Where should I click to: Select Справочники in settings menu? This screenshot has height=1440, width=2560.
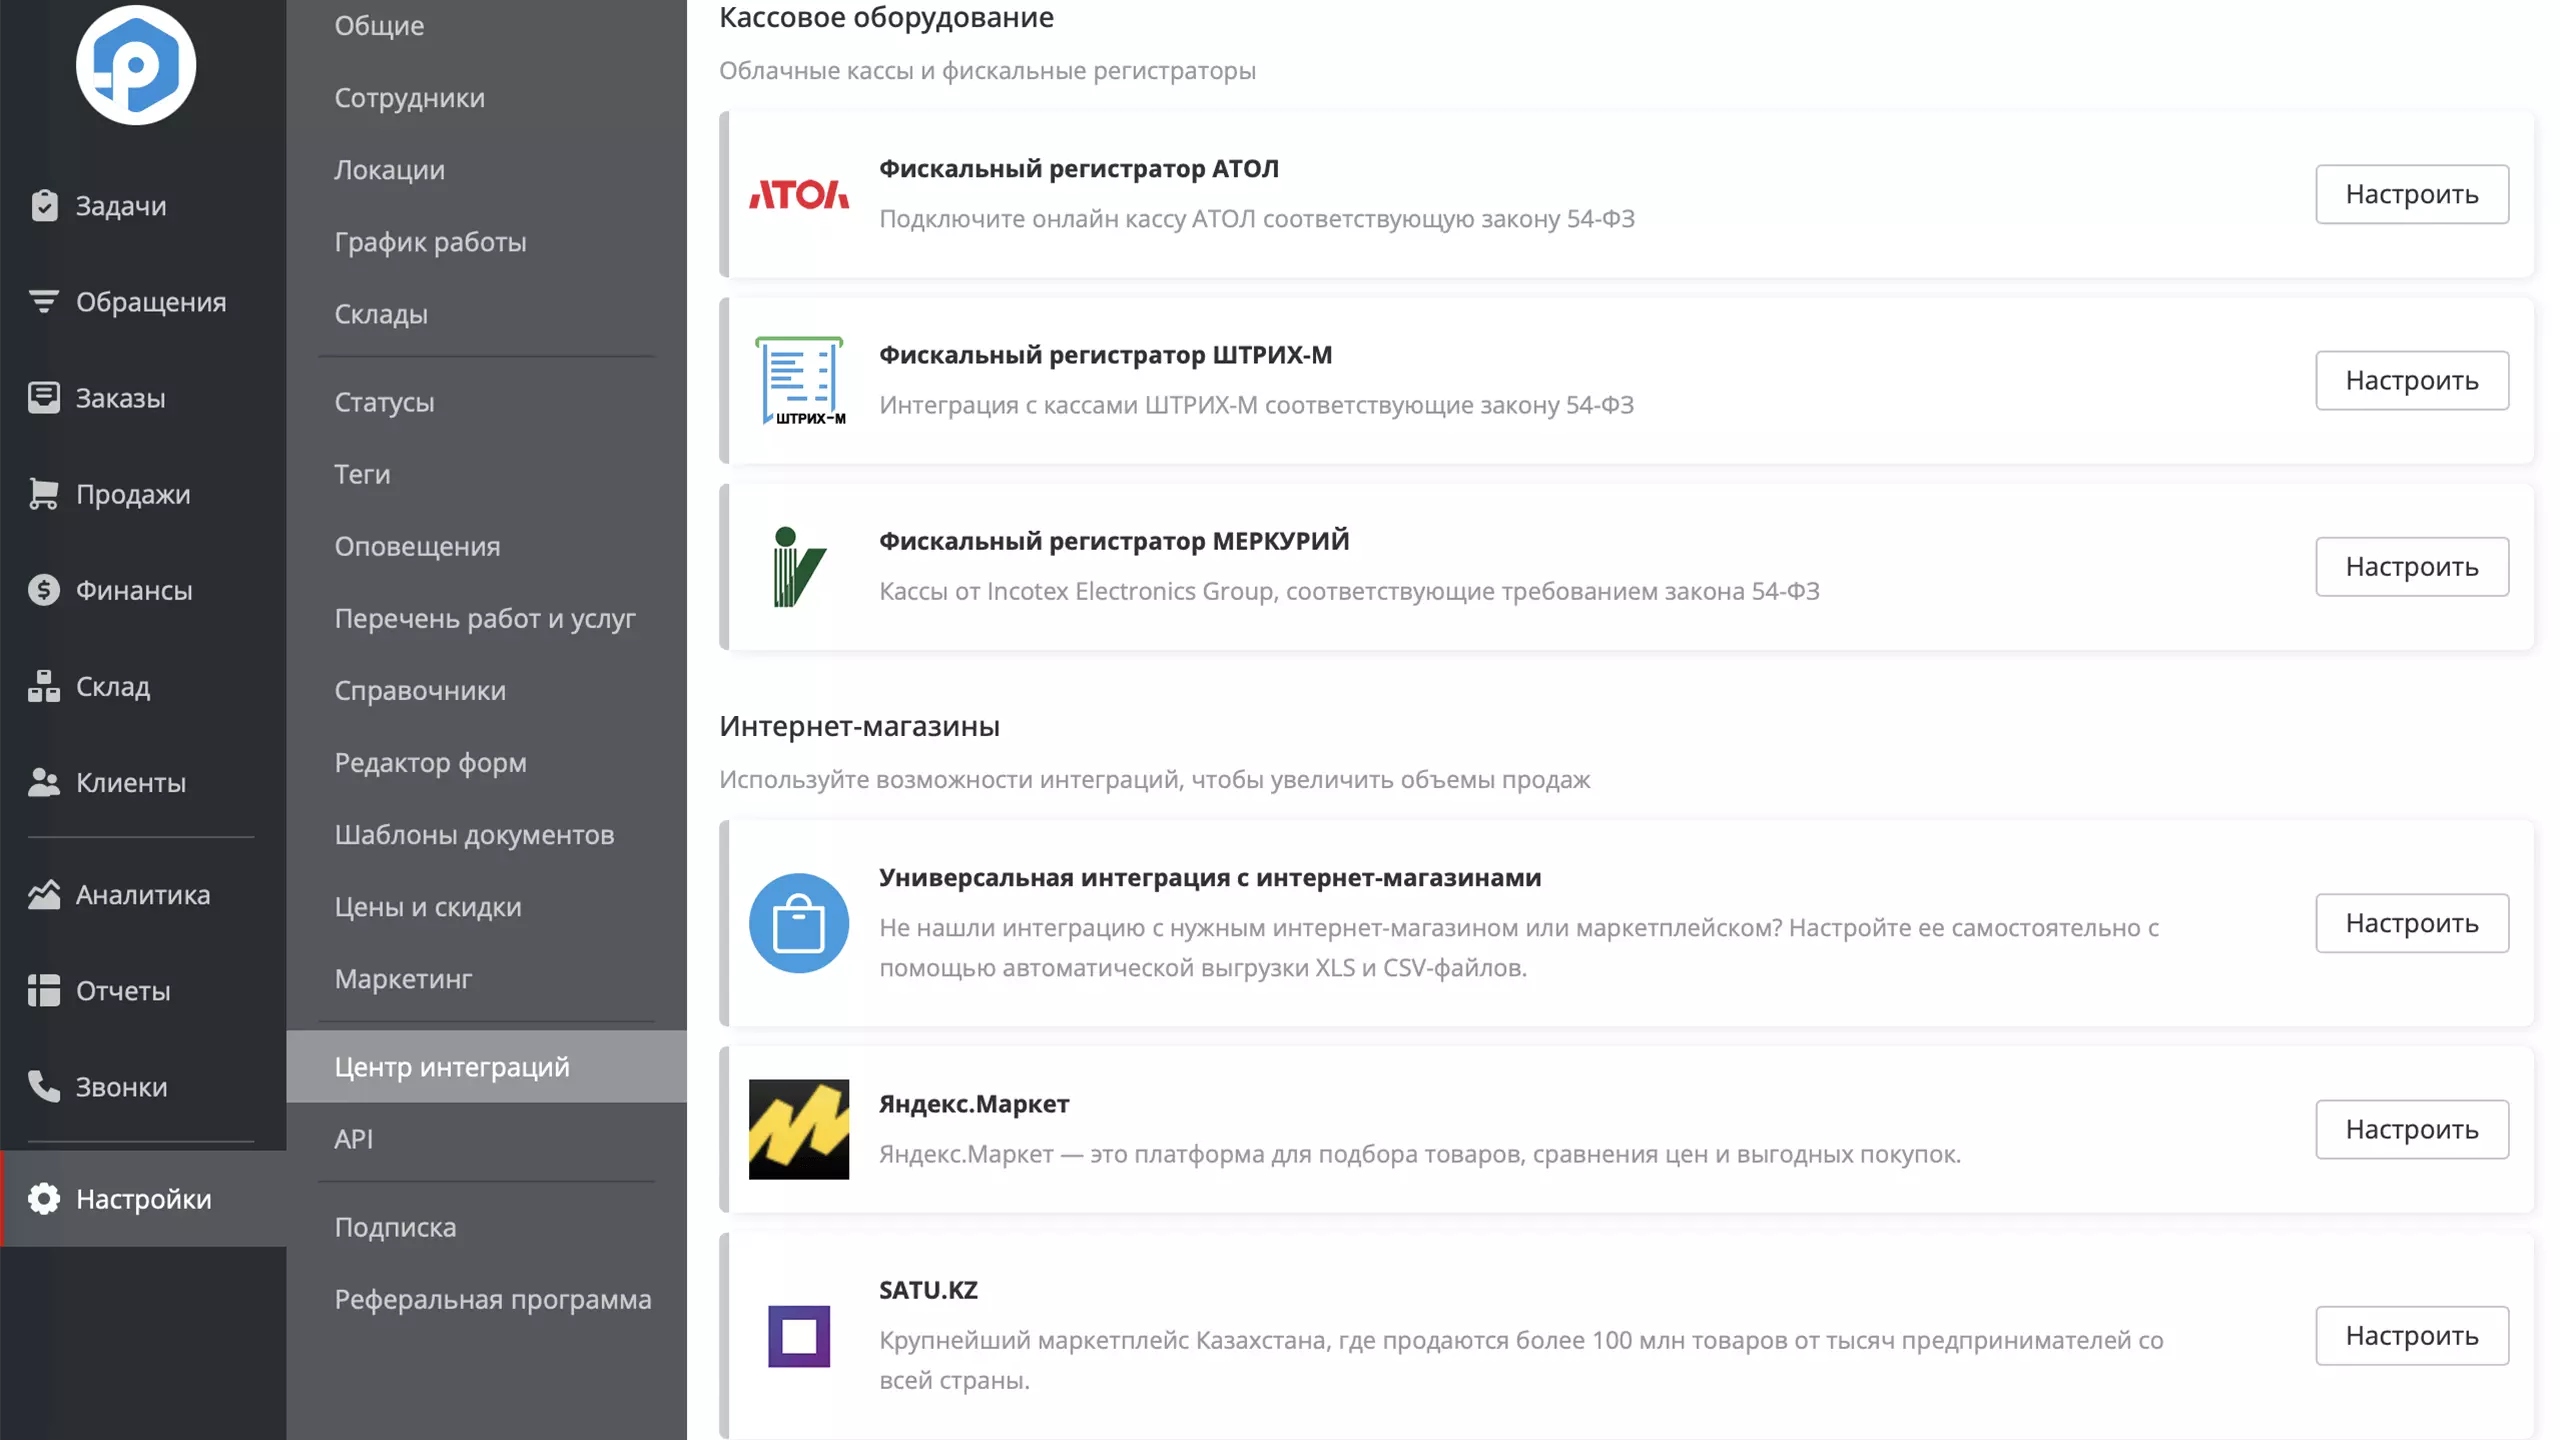(486, 690)
